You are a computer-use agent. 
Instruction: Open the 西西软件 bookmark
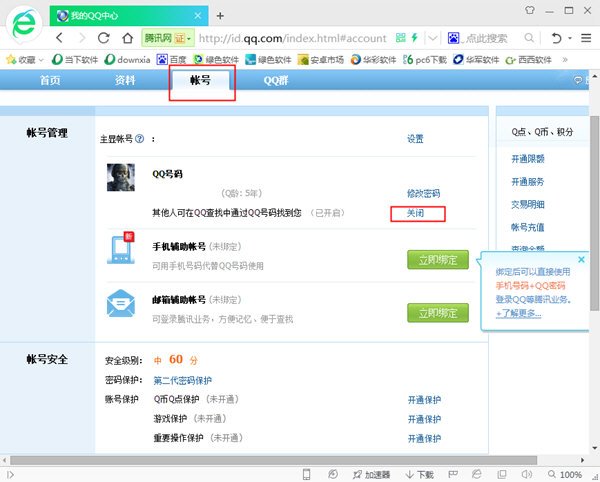(x=528, y=60)
